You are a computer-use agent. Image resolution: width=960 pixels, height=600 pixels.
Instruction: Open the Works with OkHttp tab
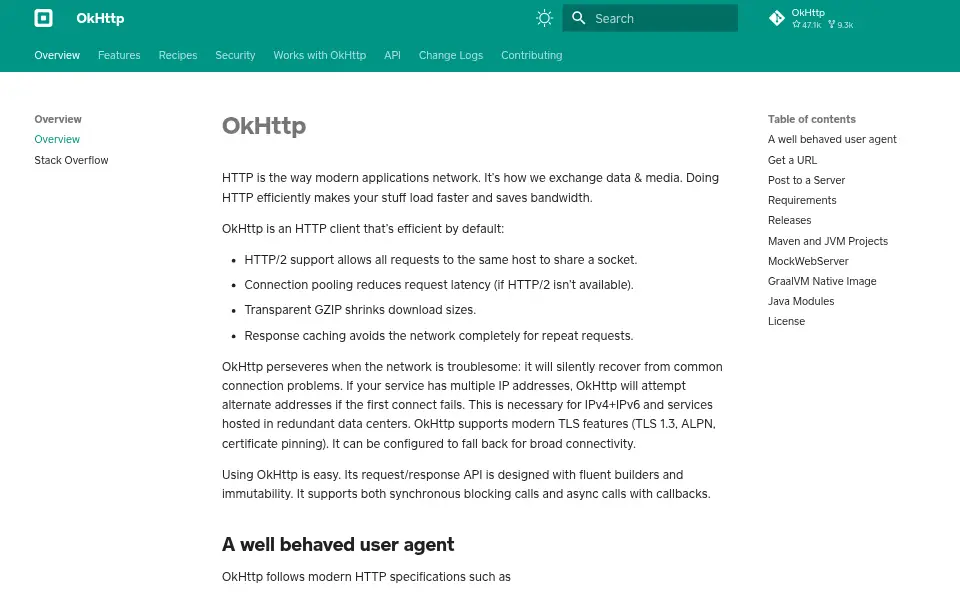click(320, 55)
